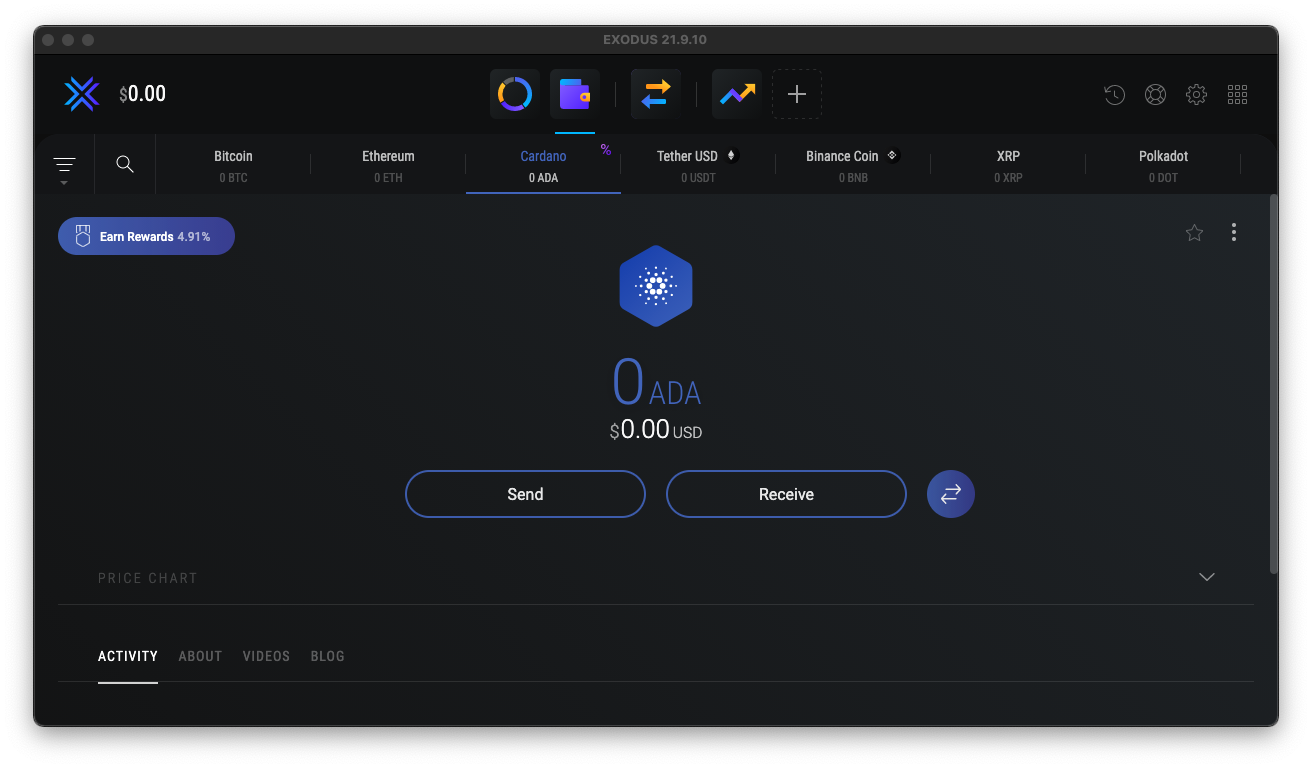Viewport: 1312px width, 768px height.
Task: Open the trending chart app icon
Action: tap(737, 94)
